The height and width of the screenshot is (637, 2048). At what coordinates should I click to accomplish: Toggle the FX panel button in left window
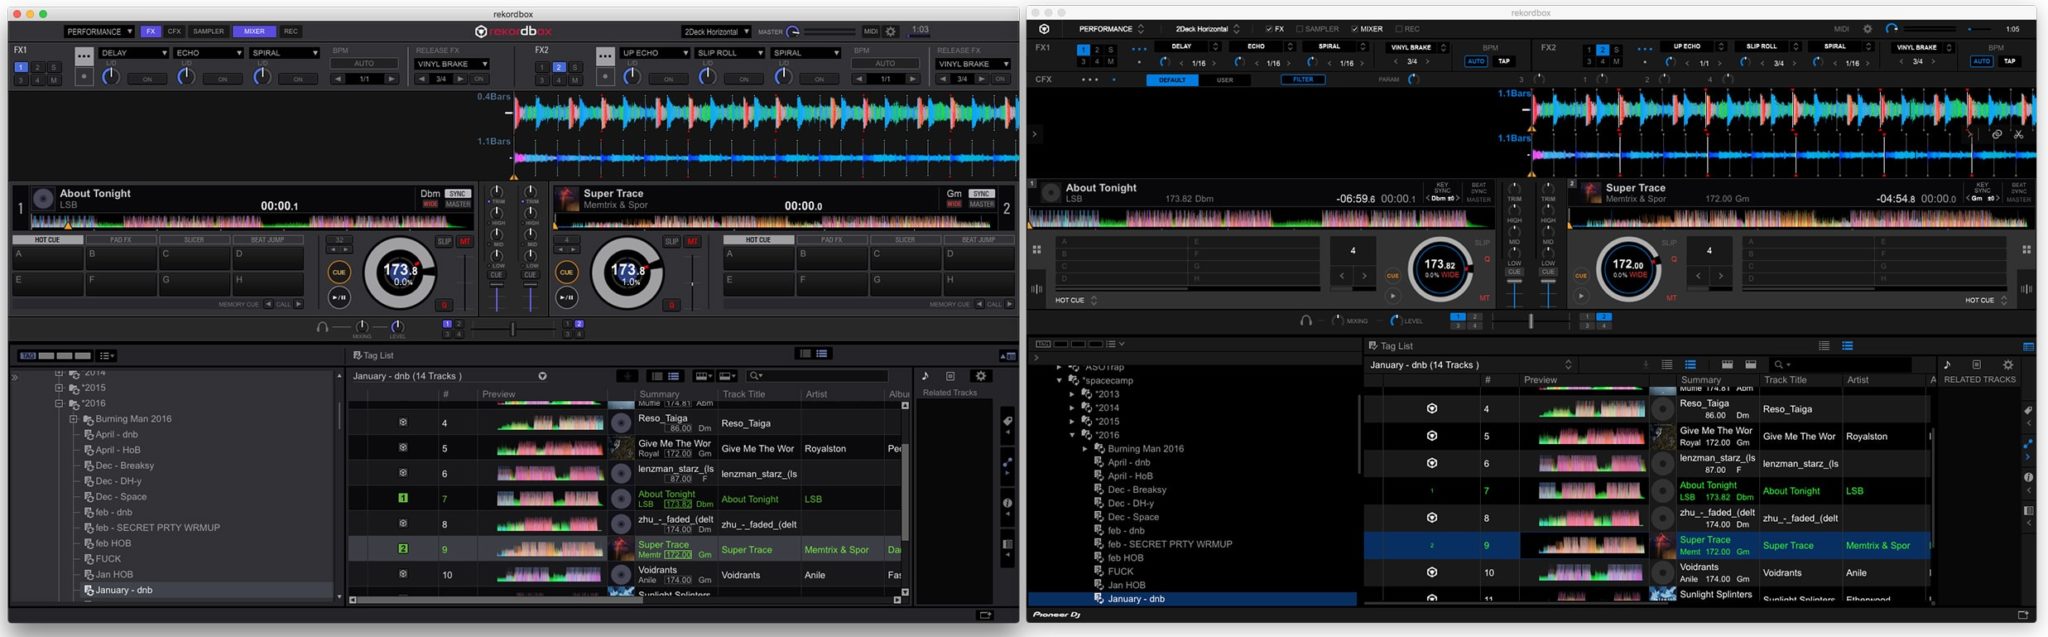[150, 32]
